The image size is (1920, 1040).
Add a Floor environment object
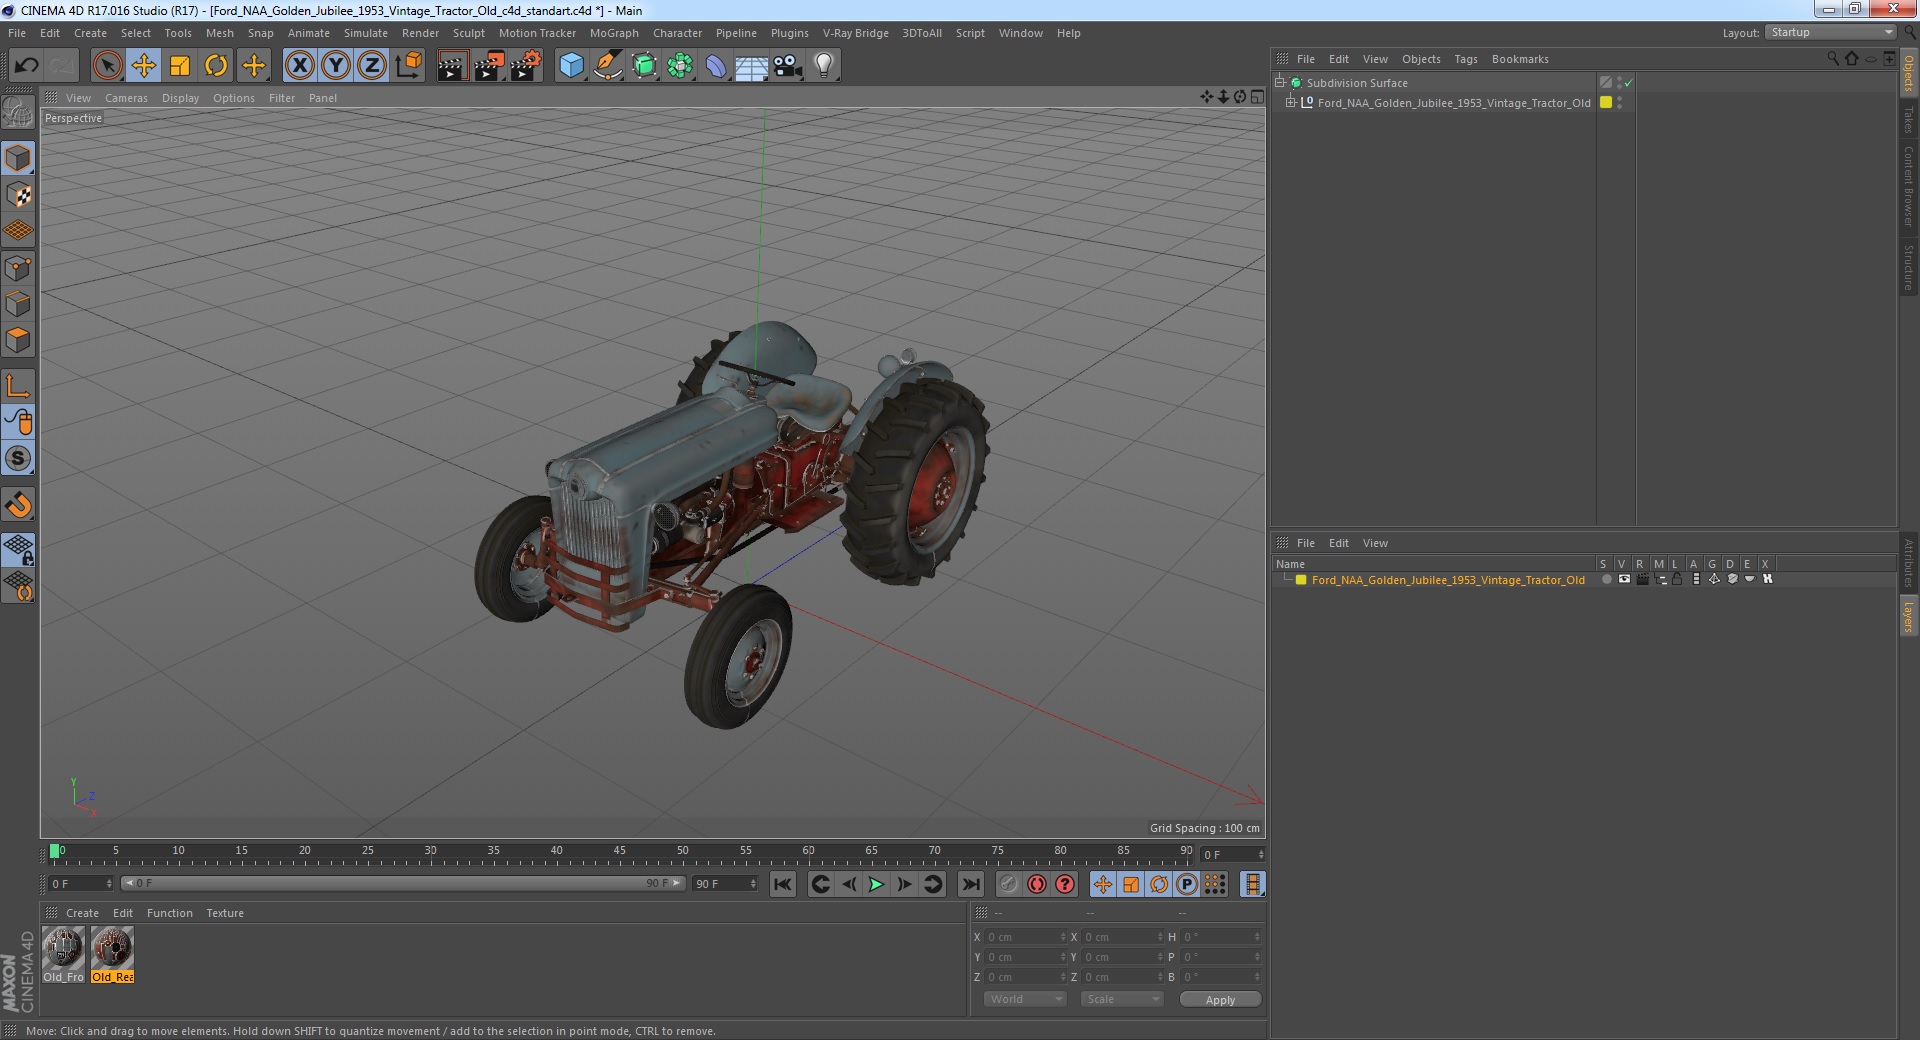tap(752, 66)
